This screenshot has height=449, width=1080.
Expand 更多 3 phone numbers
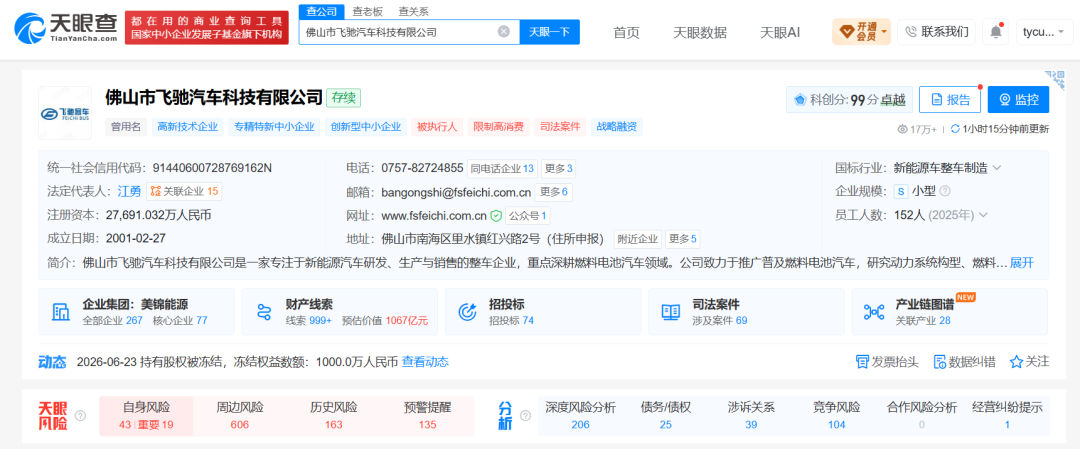(558, 168)
